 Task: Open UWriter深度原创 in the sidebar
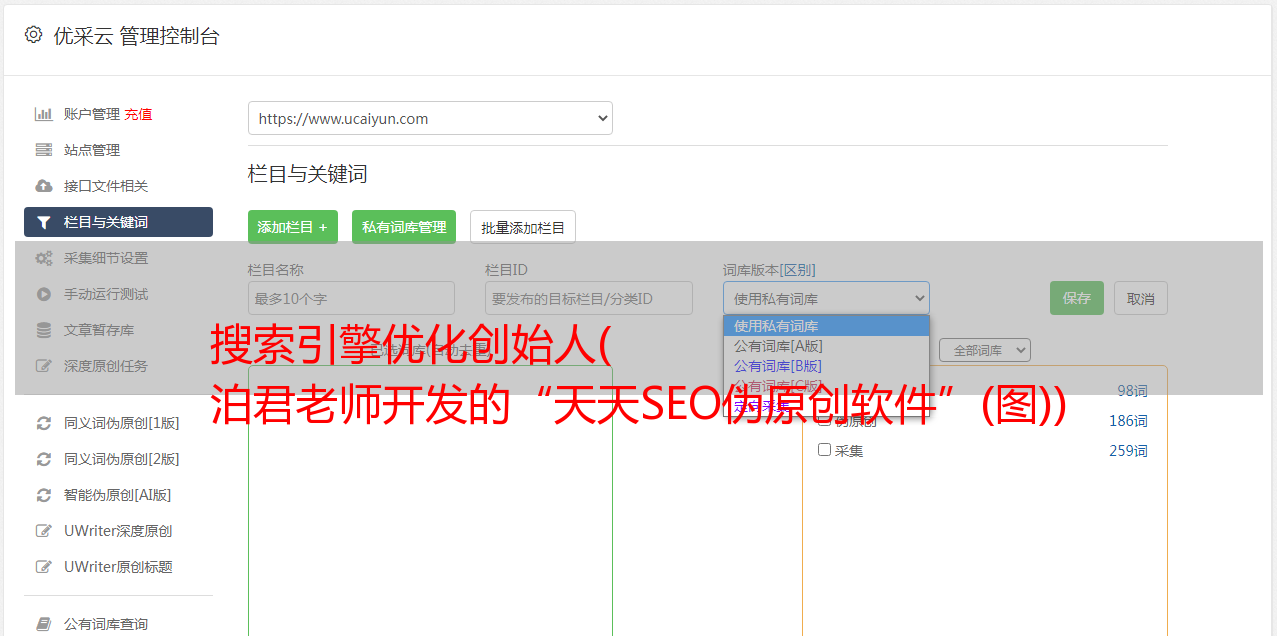pyautogui.click(x=118, y=531)
